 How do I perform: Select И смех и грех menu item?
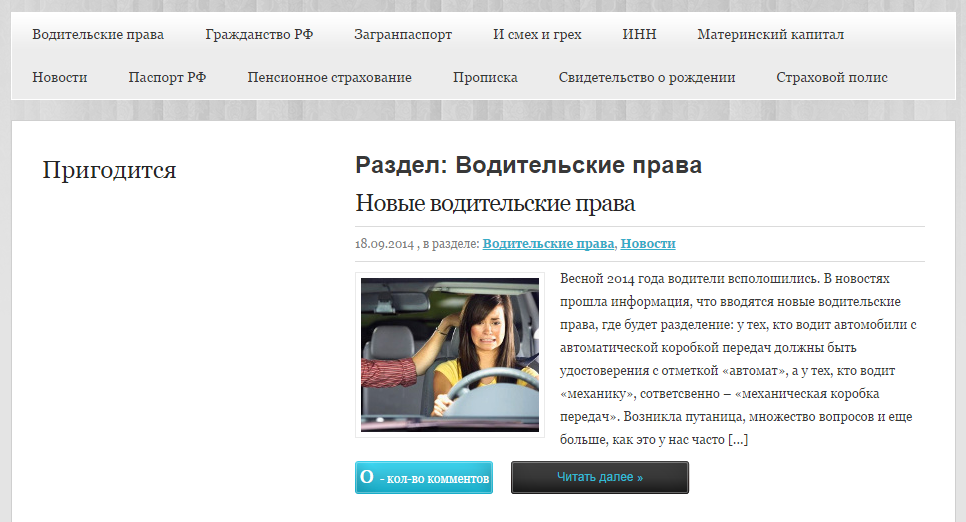[537, 35]
